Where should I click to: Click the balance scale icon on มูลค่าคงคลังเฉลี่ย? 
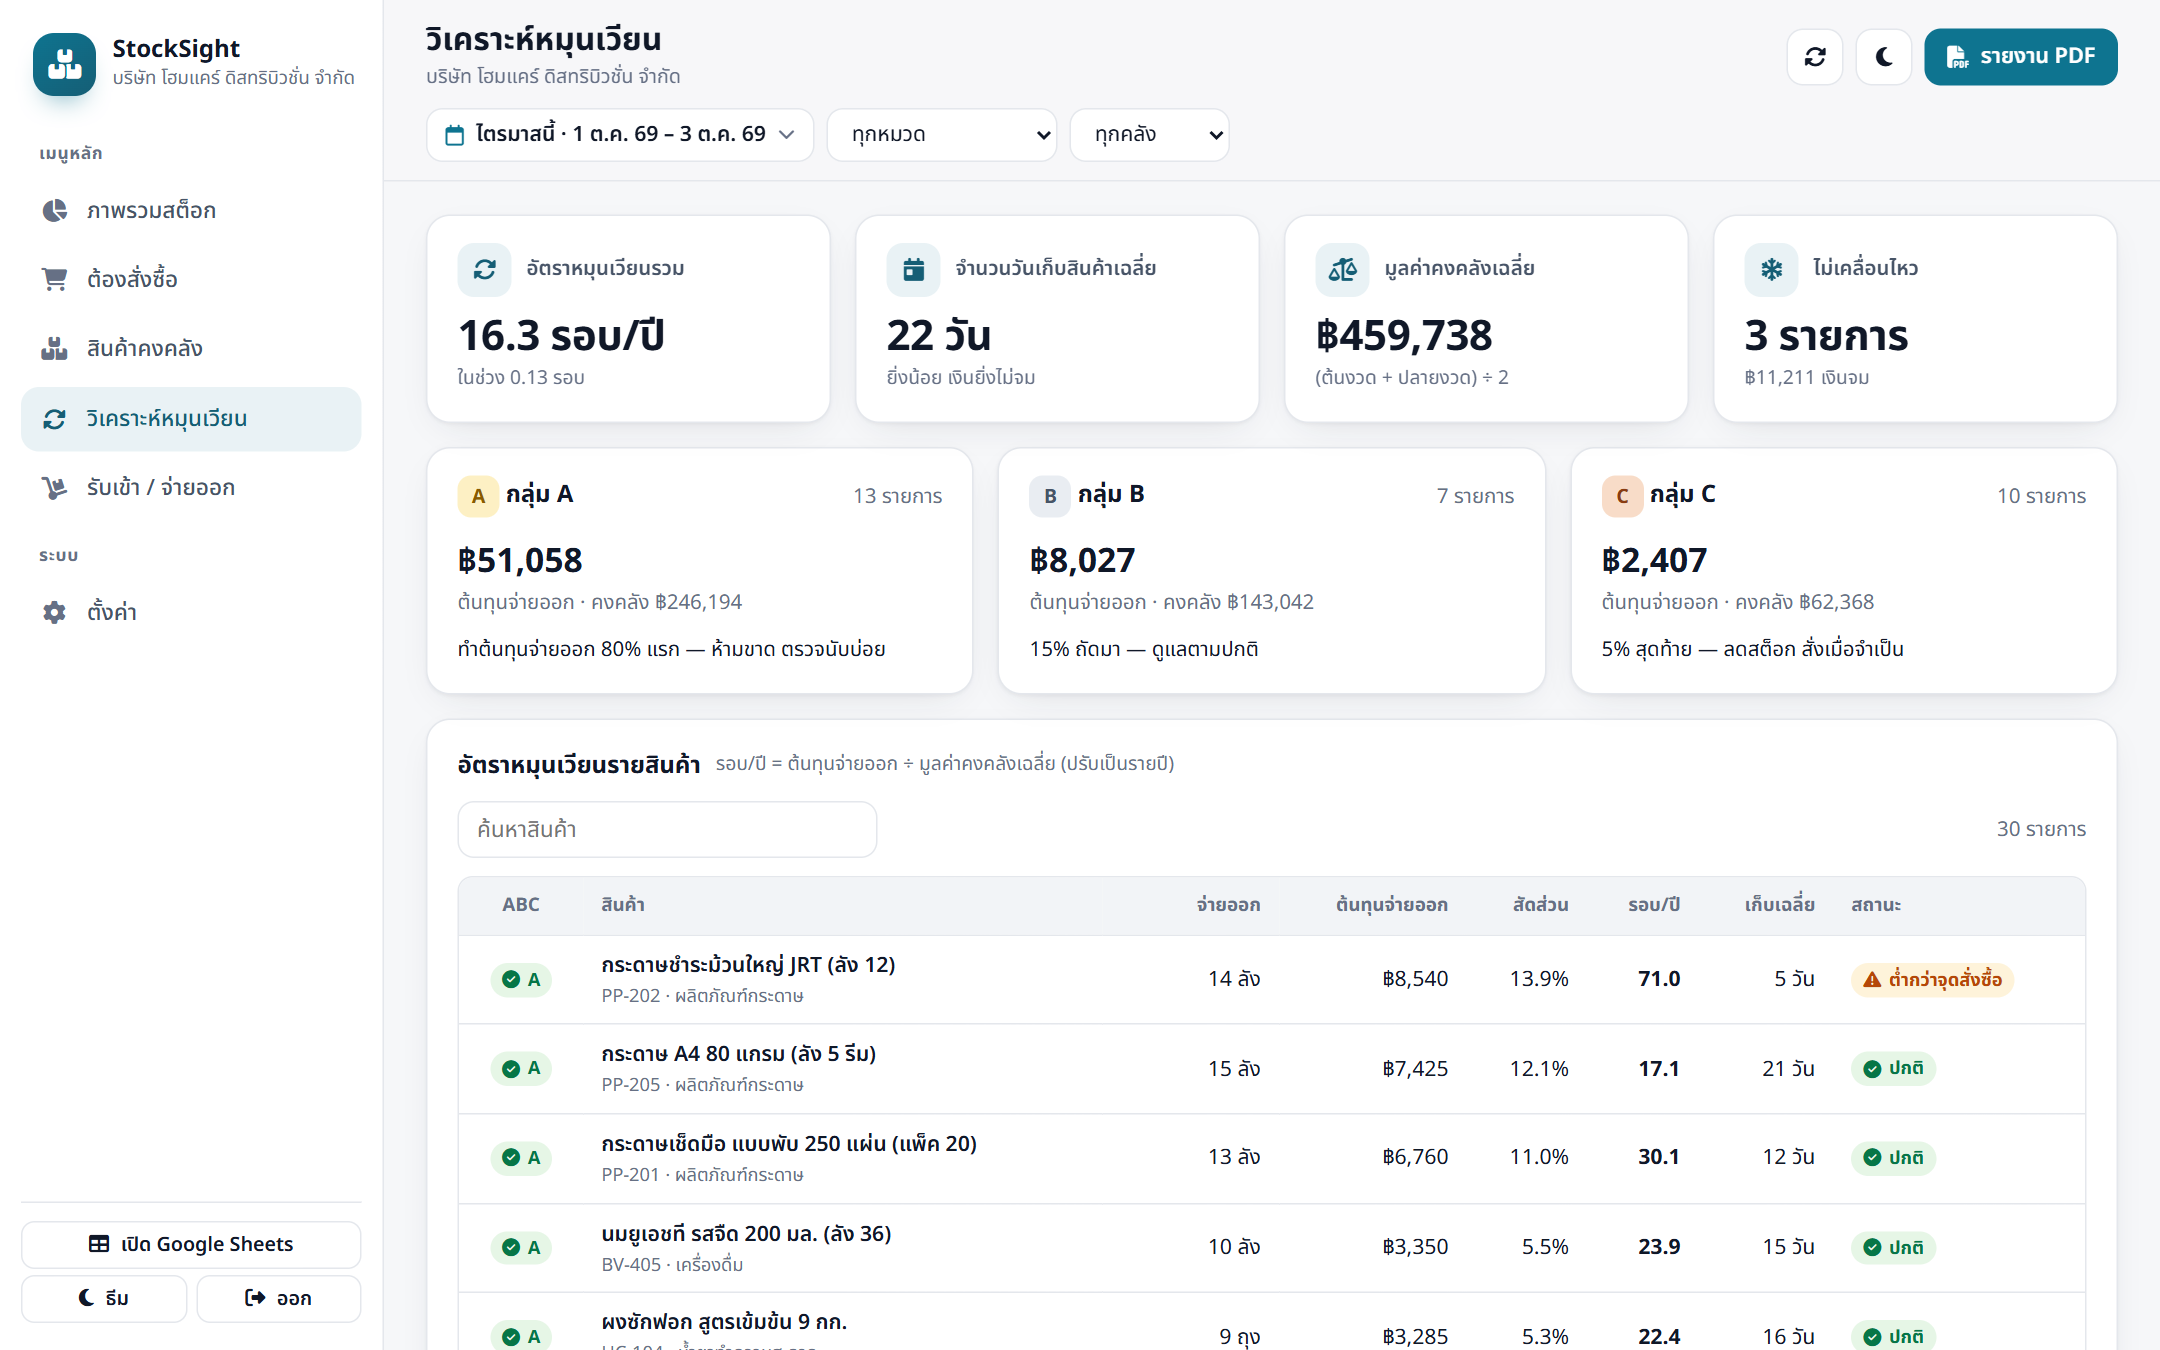1342,269
